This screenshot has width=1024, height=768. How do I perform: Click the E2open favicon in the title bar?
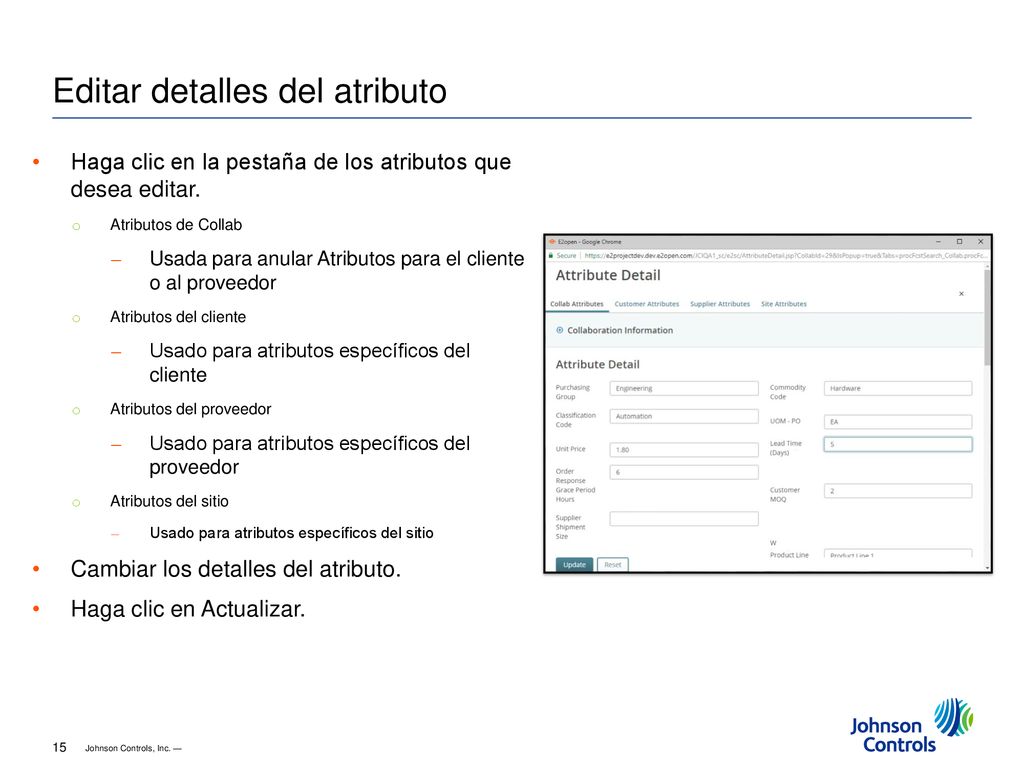click(x=552, y=242)
